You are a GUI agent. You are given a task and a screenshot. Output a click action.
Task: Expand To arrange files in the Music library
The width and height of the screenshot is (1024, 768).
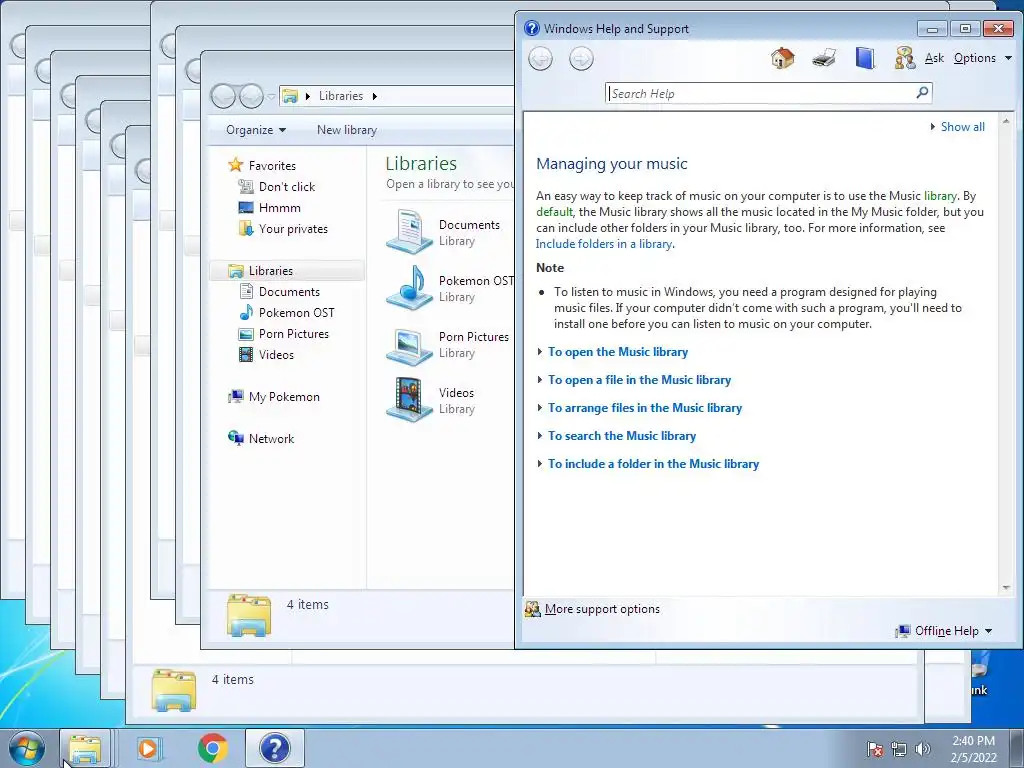645,408
